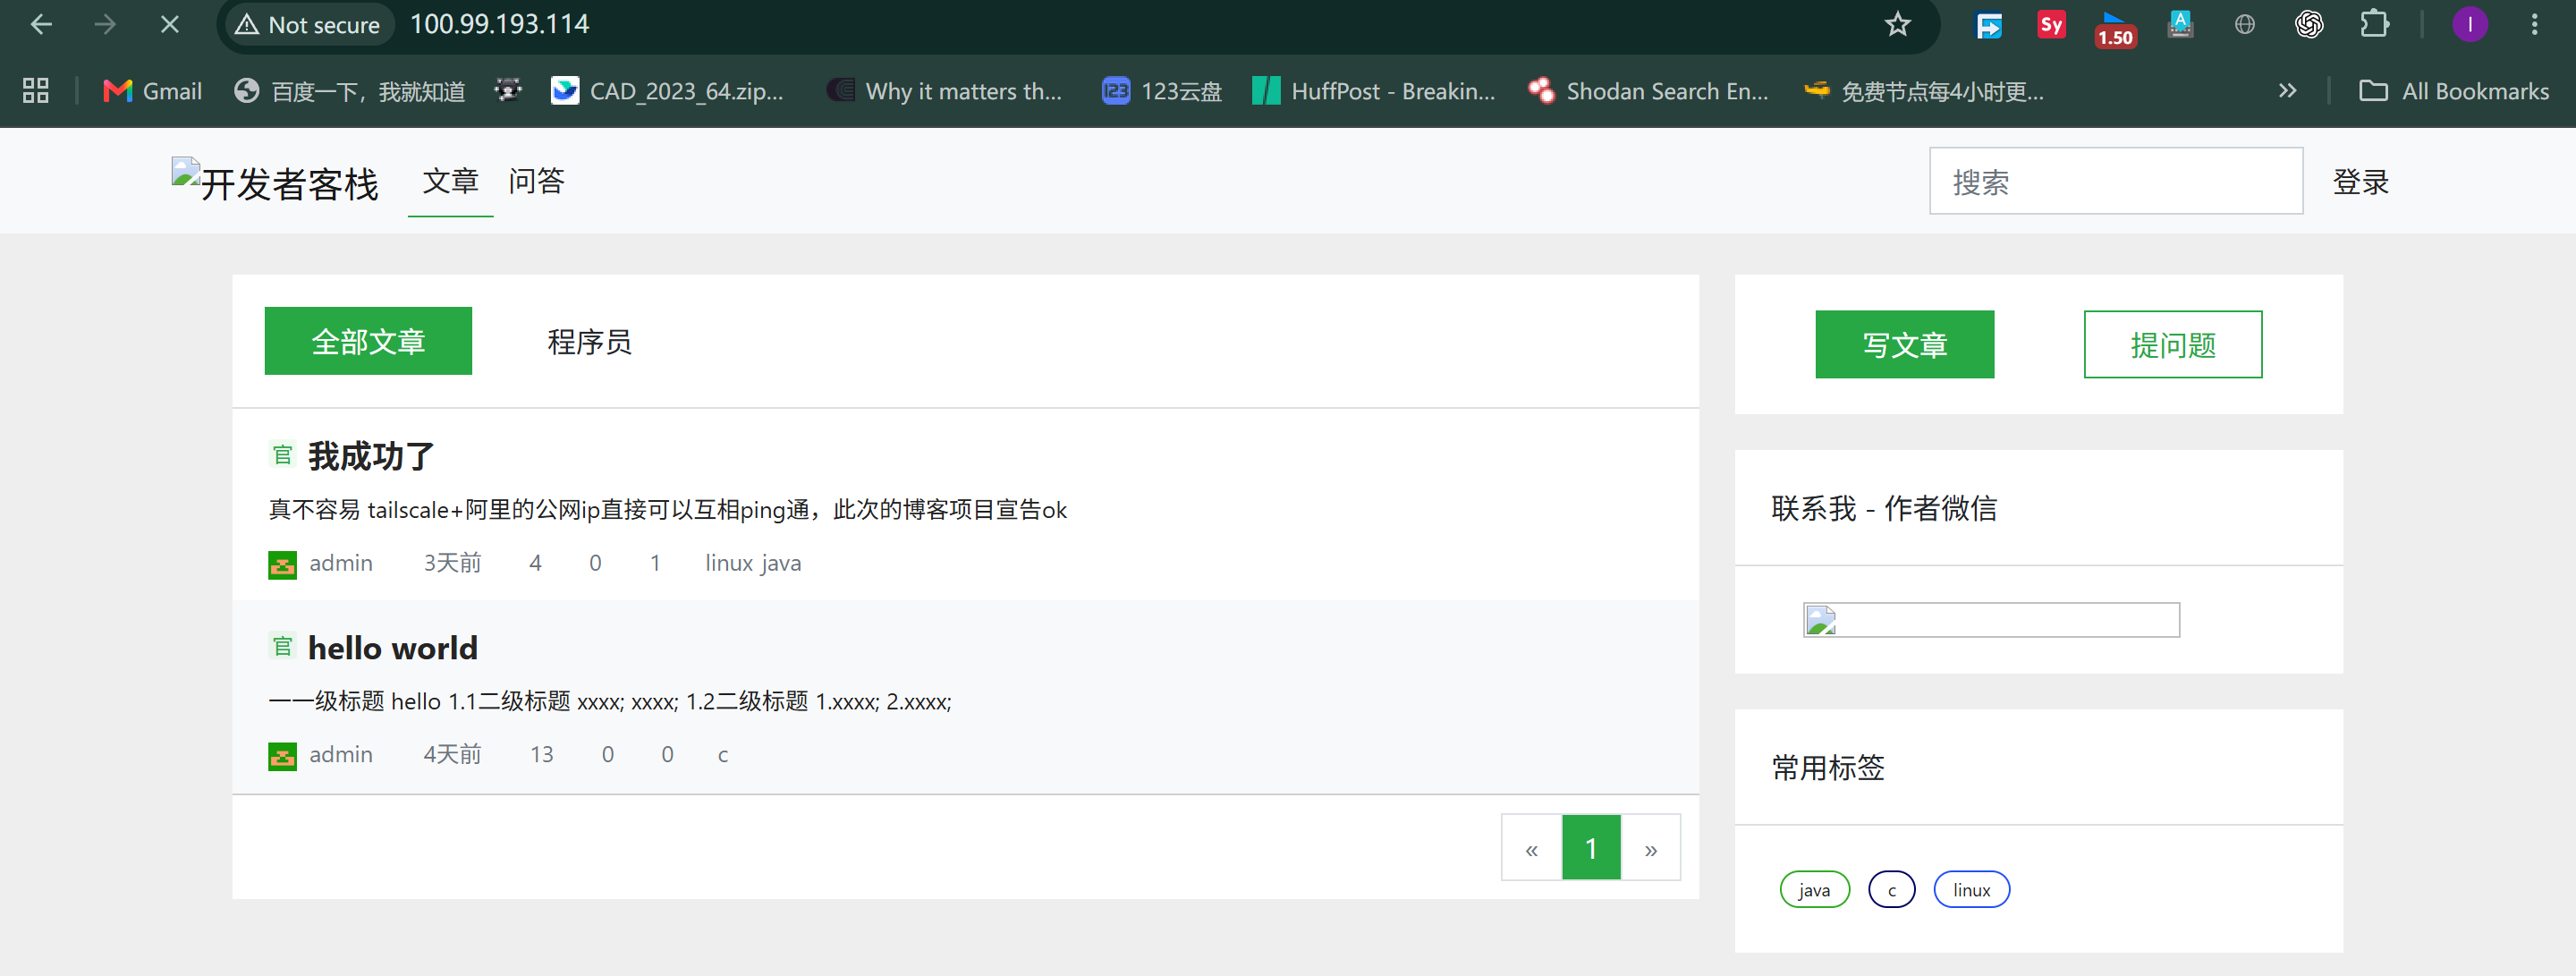Click the 开发者客栈 site logo

coord(275,181)
